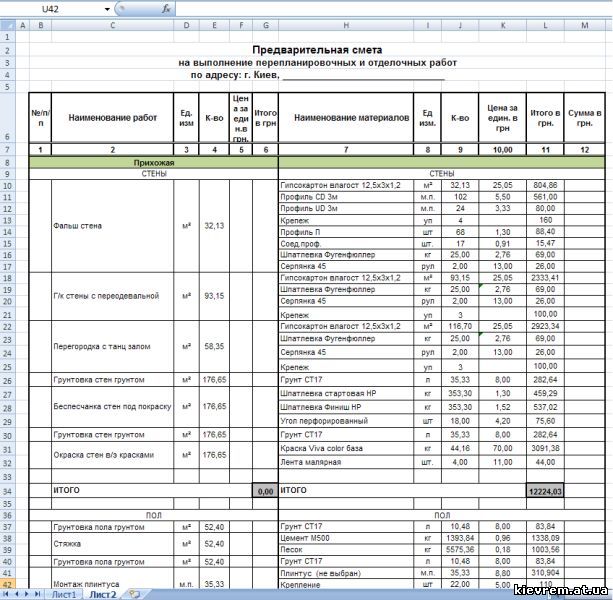Image resolution: width=613 pixels, height=600 pixels.
Task: Select column H by its header
Action: 346,25
